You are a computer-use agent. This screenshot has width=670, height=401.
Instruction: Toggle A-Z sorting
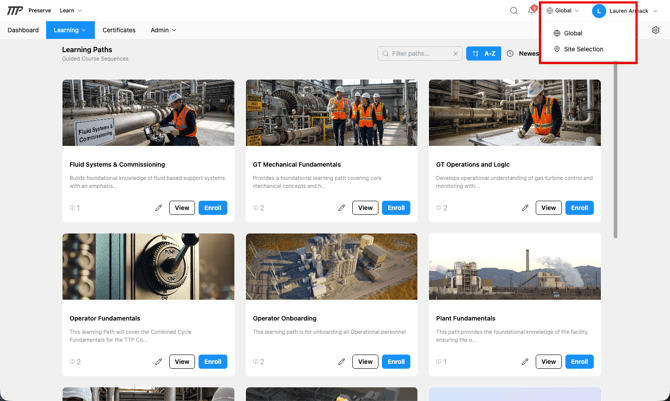click(x=484, y=53)
